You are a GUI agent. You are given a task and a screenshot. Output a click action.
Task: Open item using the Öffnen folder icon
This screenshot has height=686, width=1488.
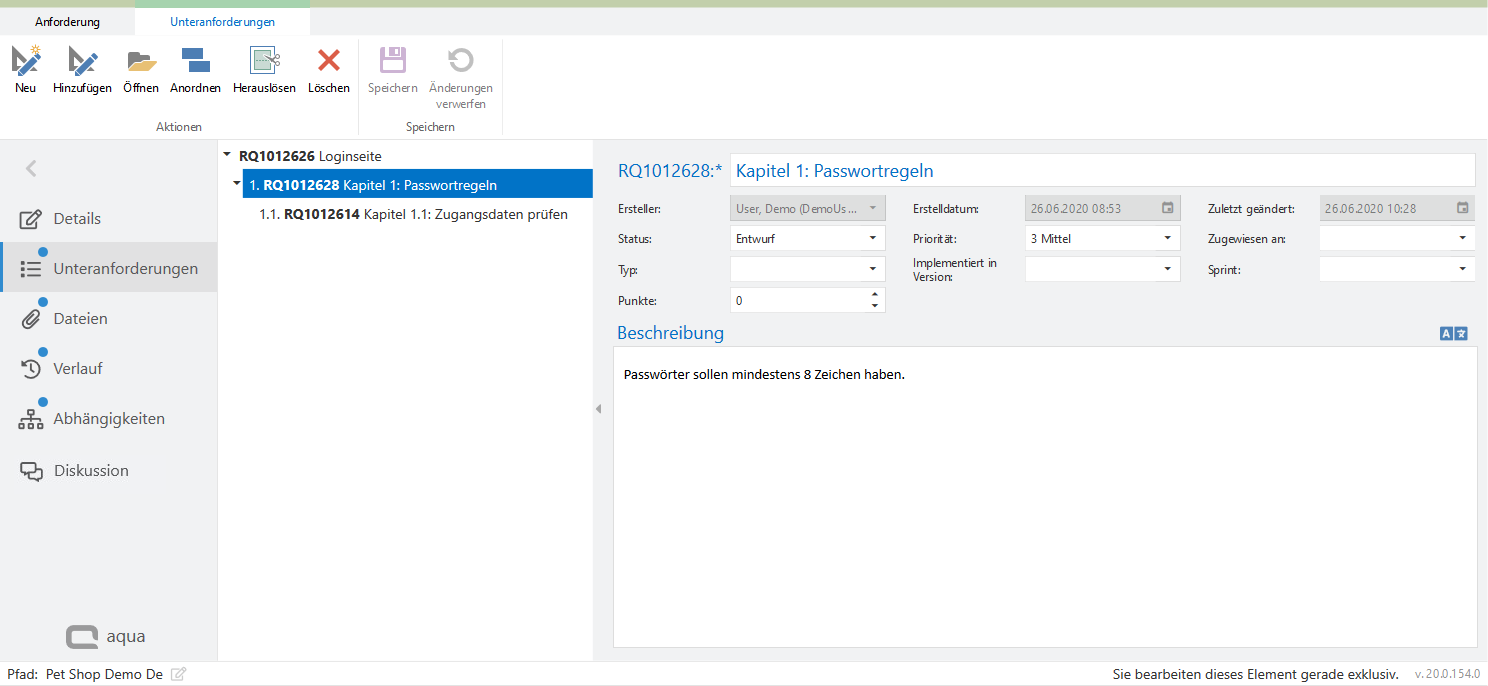point(141,62)
